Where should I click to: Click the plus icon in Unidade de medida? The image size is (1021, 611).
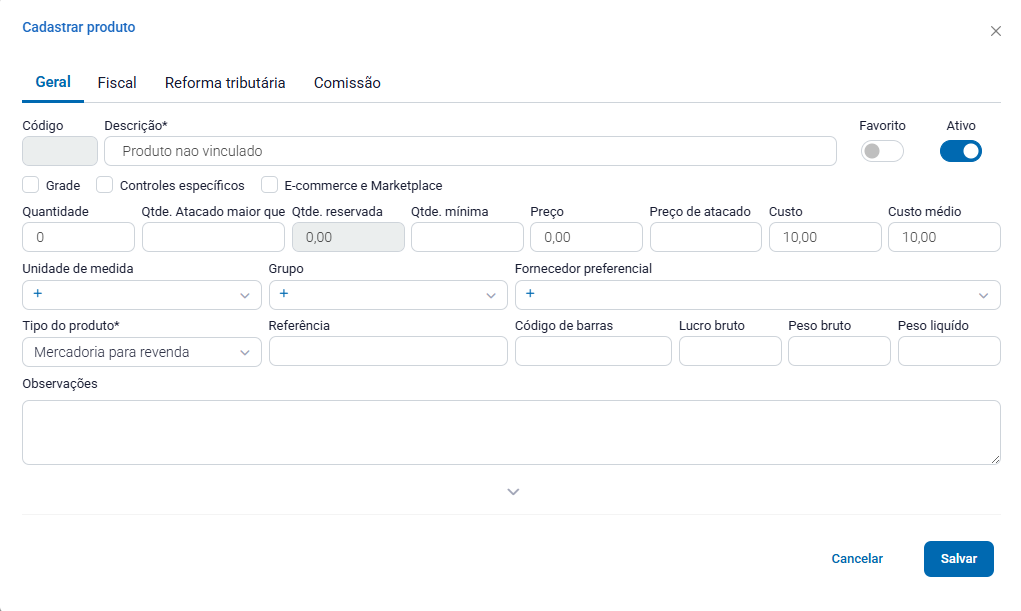tap(38, 294)
